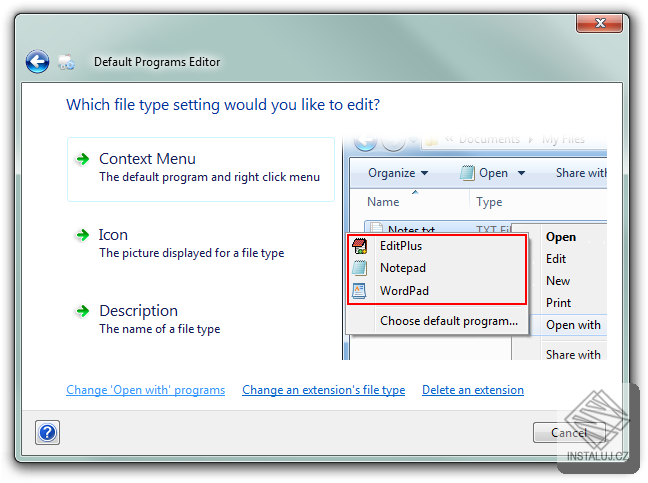The width and height of the screenshot is (648, 483).
Task: Expand the Open dropdown arrow in preview
Action: pos(520,173)
